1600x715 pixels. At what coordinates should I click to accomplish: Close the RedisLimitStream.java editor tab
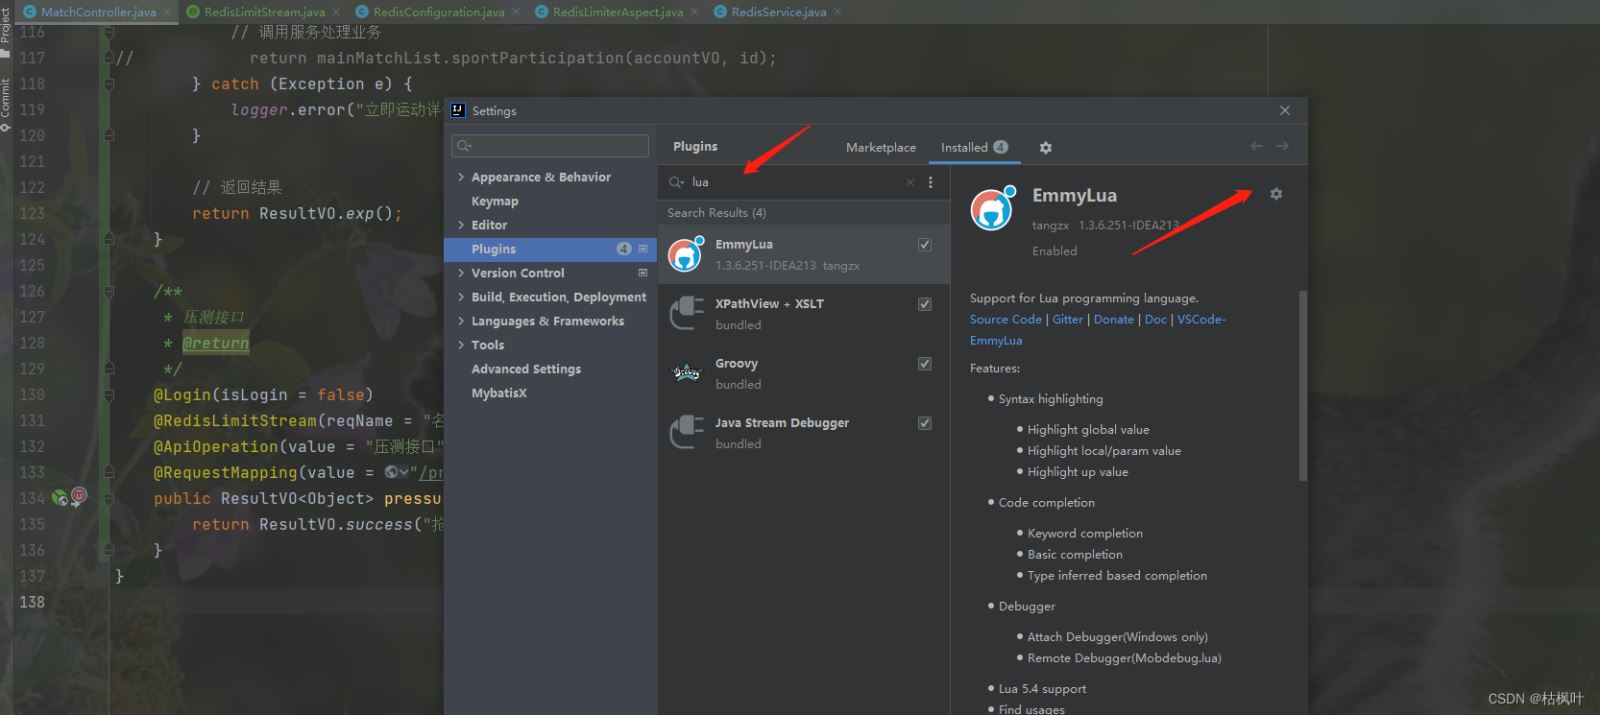(336, 12)
